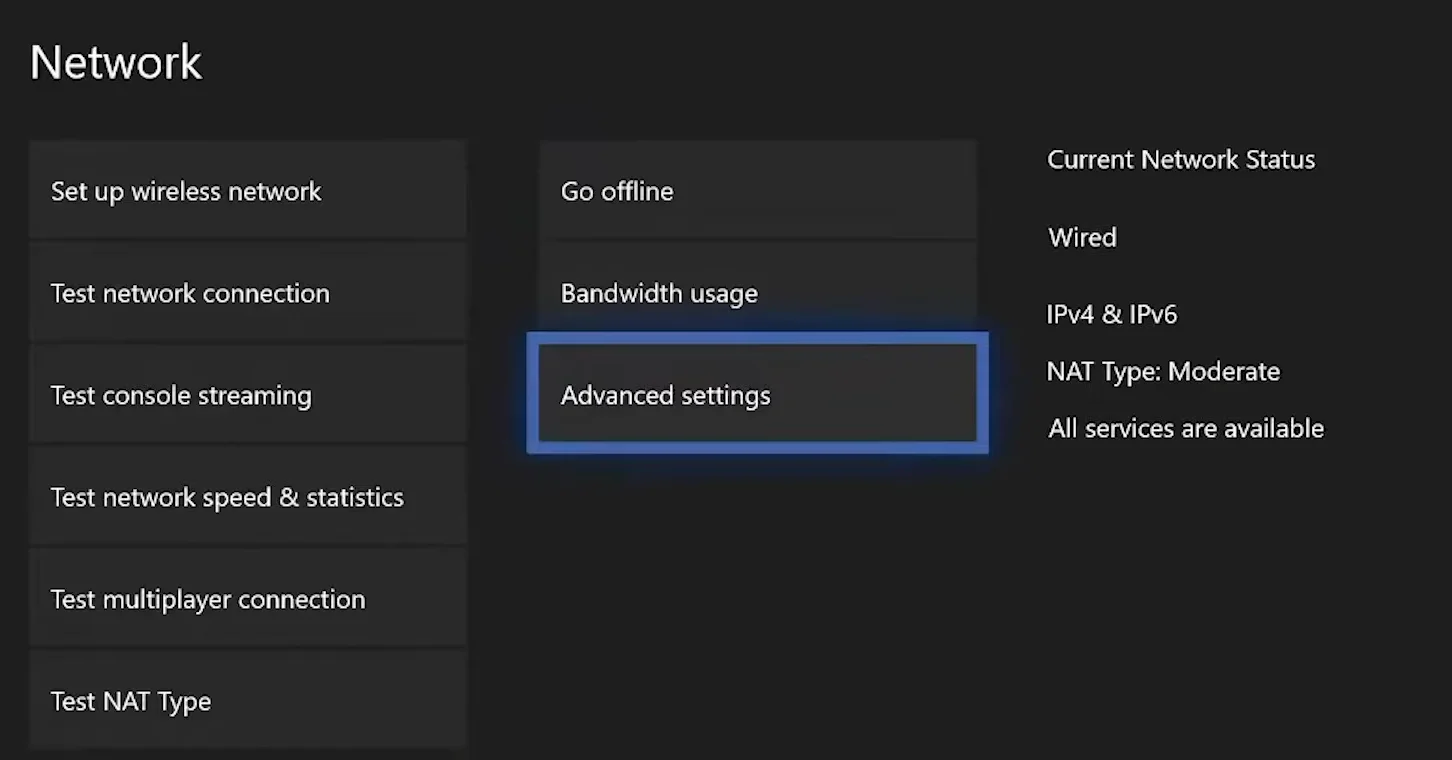This screenshot has width=1452, height=760.
Task: Click the IPv4 & IPv6 status line
Action: pyautogui.click(x=1111, y=315)
